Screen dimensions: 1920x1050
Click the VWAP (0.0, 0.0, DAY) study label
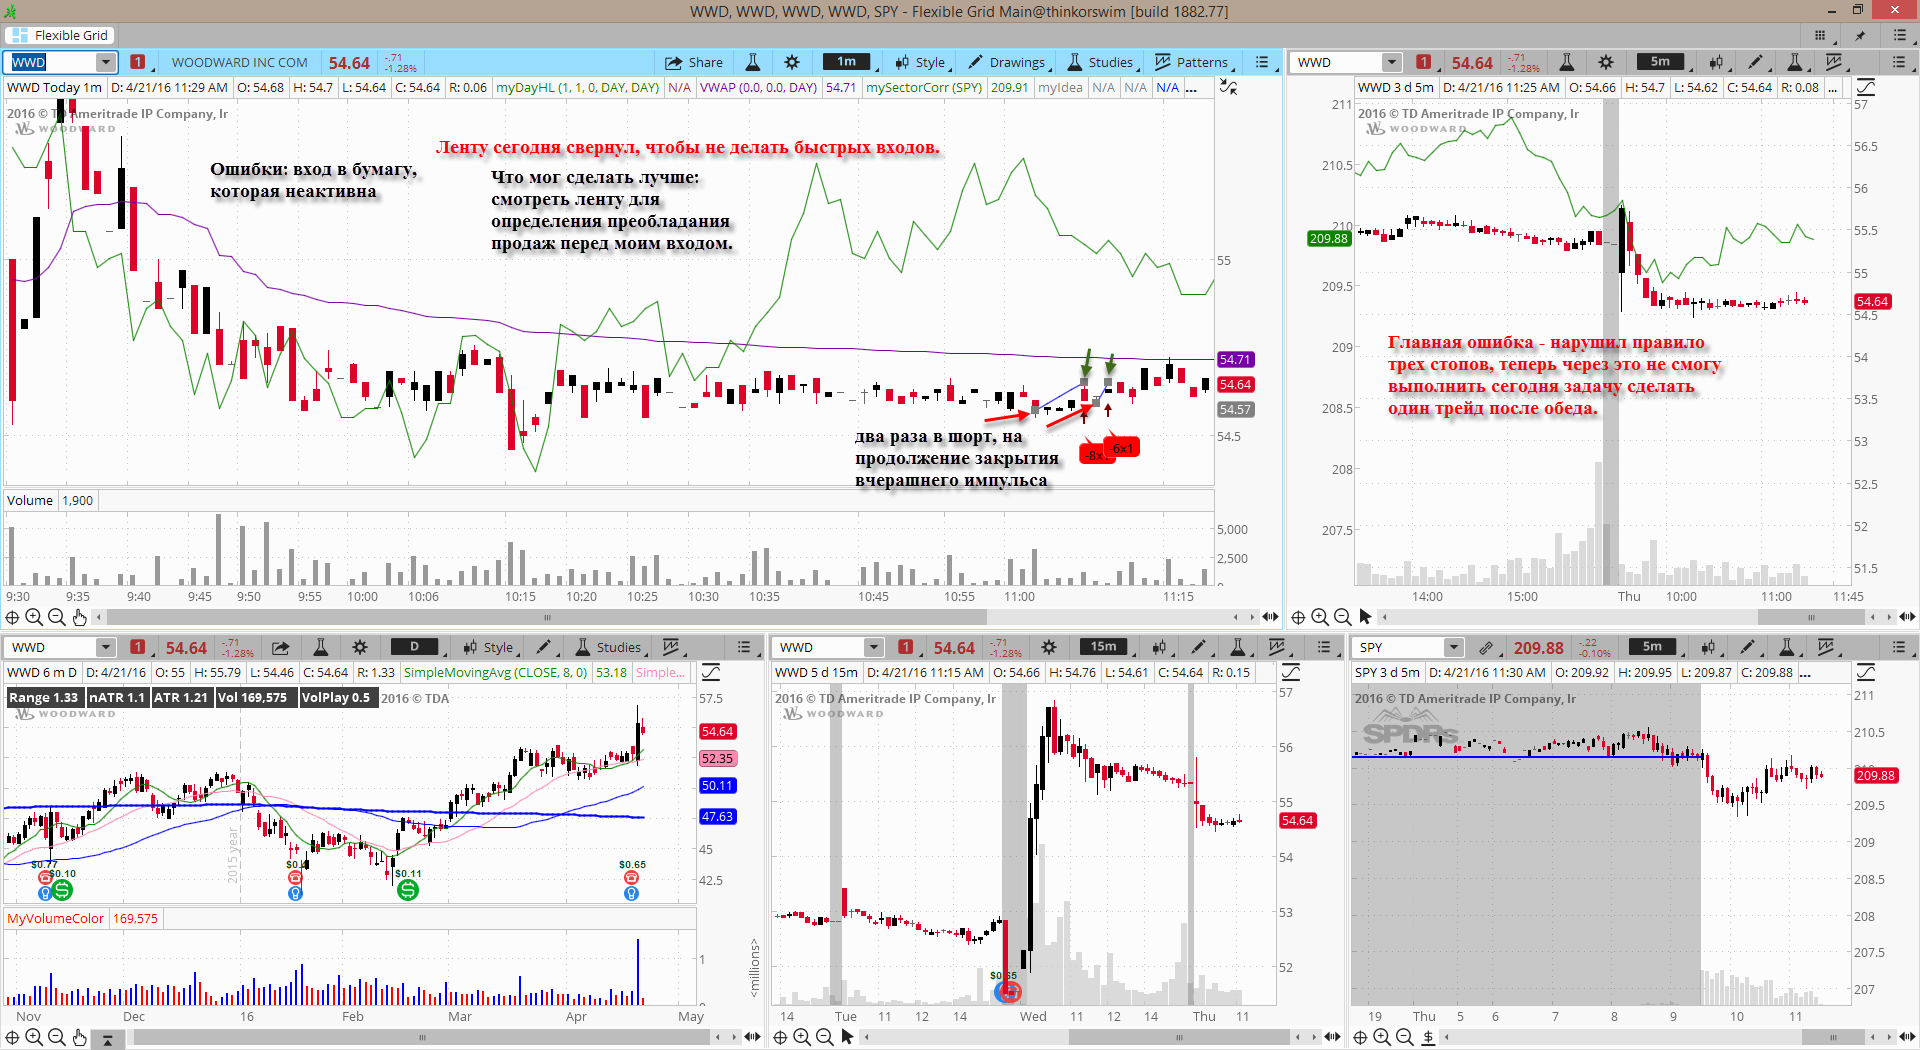(758, 87)
